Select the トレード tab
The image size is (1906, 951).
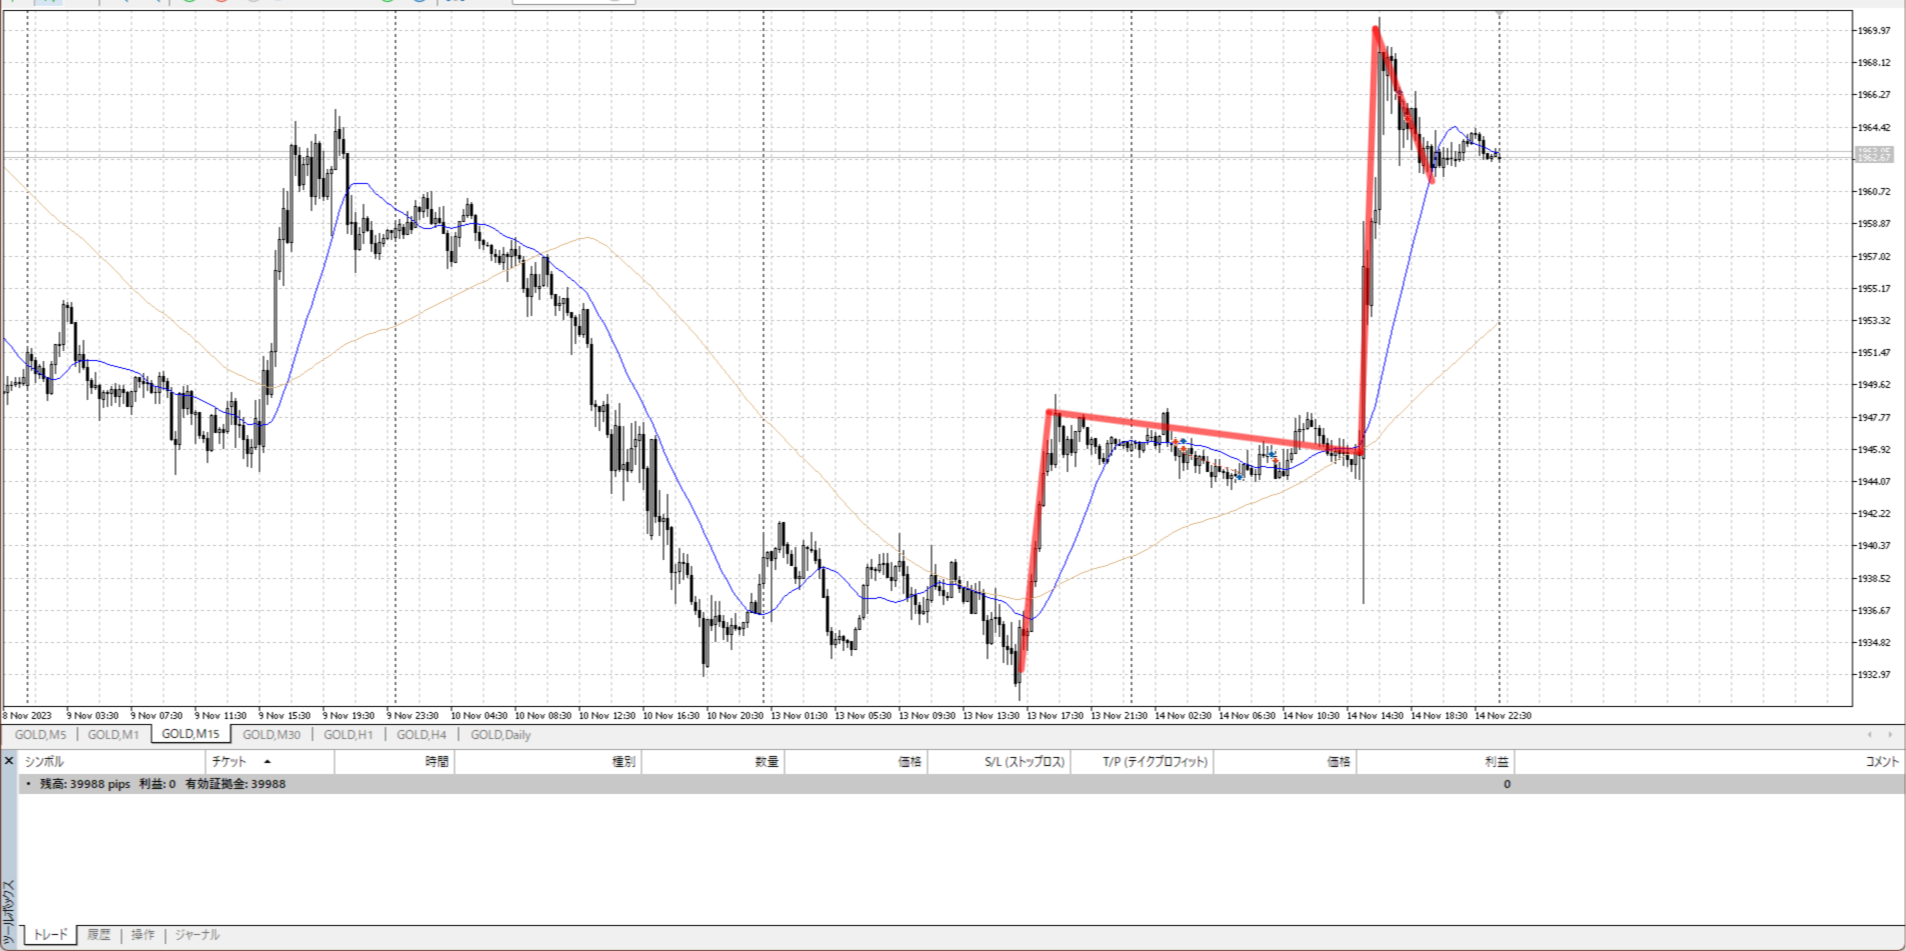click(50, 935)
